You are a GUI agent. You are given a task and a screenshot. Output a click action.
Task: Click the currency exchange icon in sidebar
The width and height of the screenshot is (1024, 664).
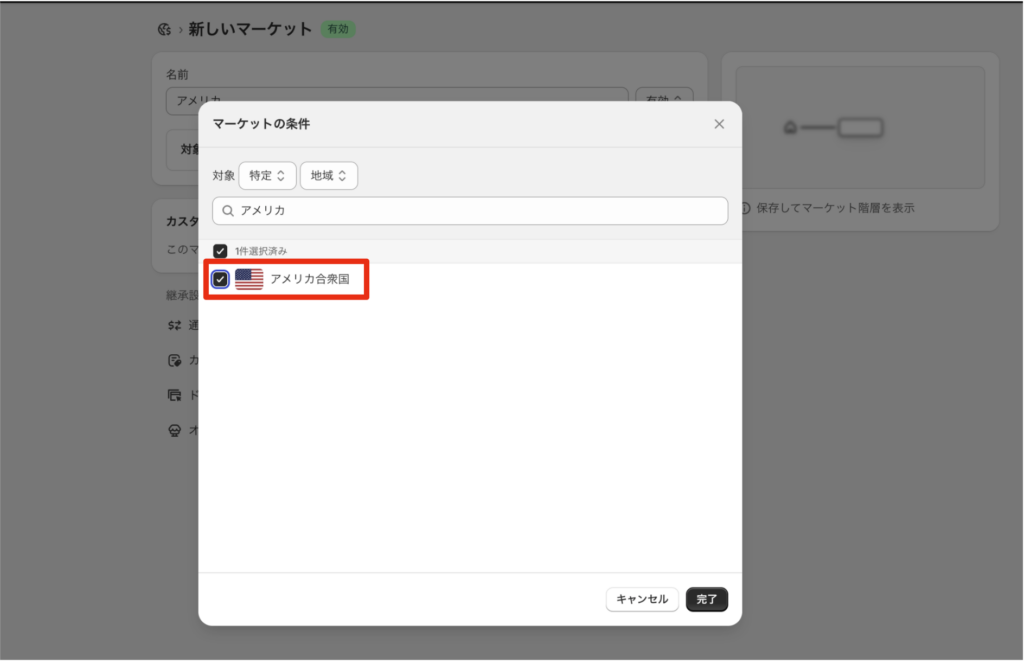coord(175,325)
